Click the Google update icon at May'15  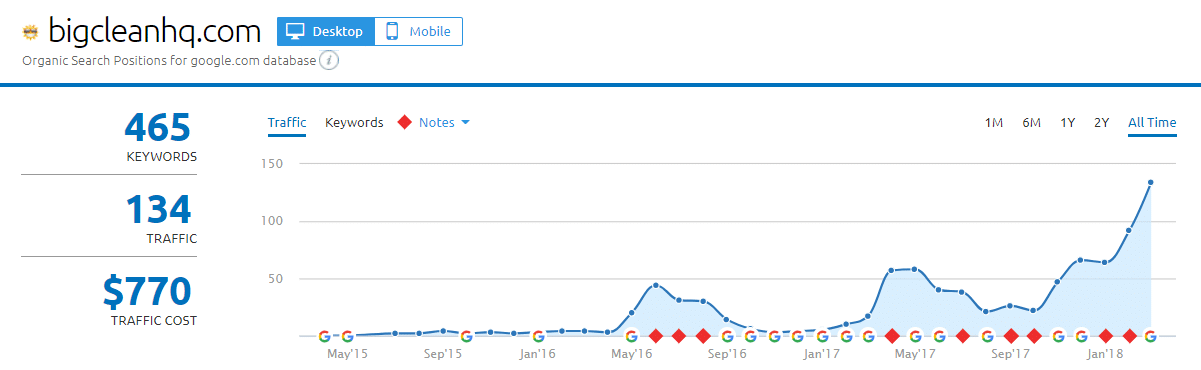pos(347,336)
